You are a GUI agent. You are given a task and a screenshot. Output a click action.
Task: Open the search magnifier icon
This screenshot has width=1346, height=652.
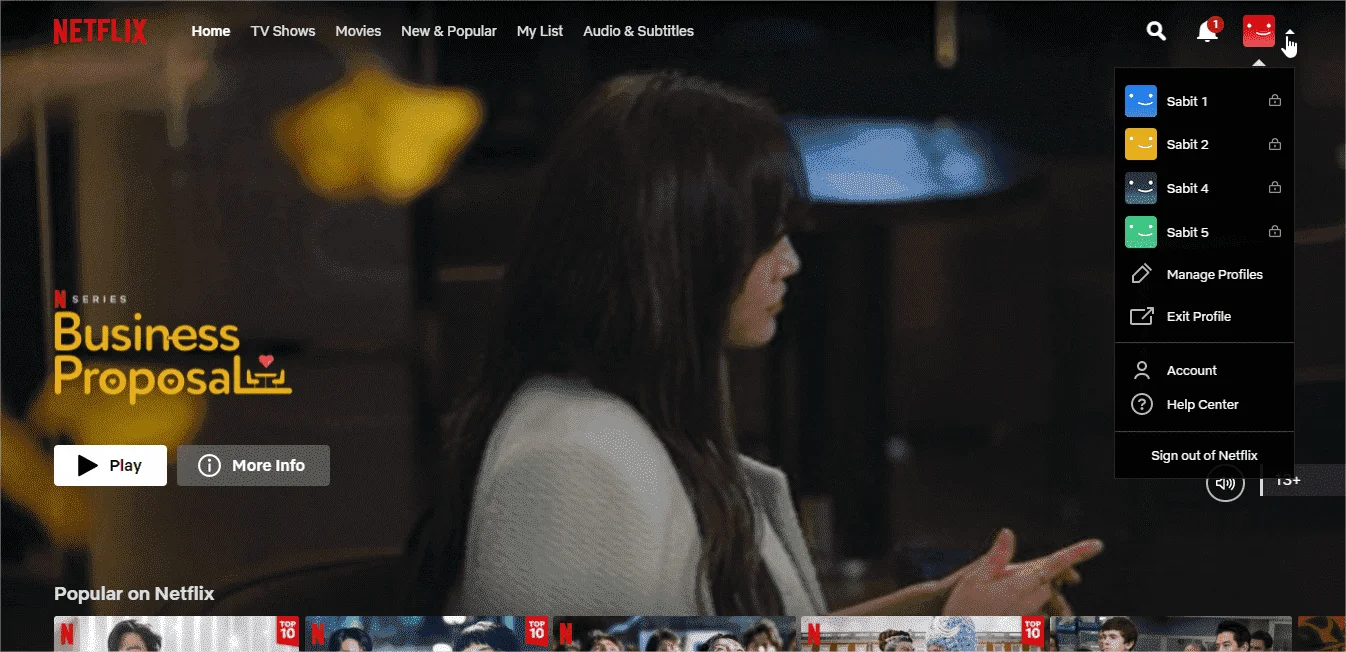point(1156,31)
